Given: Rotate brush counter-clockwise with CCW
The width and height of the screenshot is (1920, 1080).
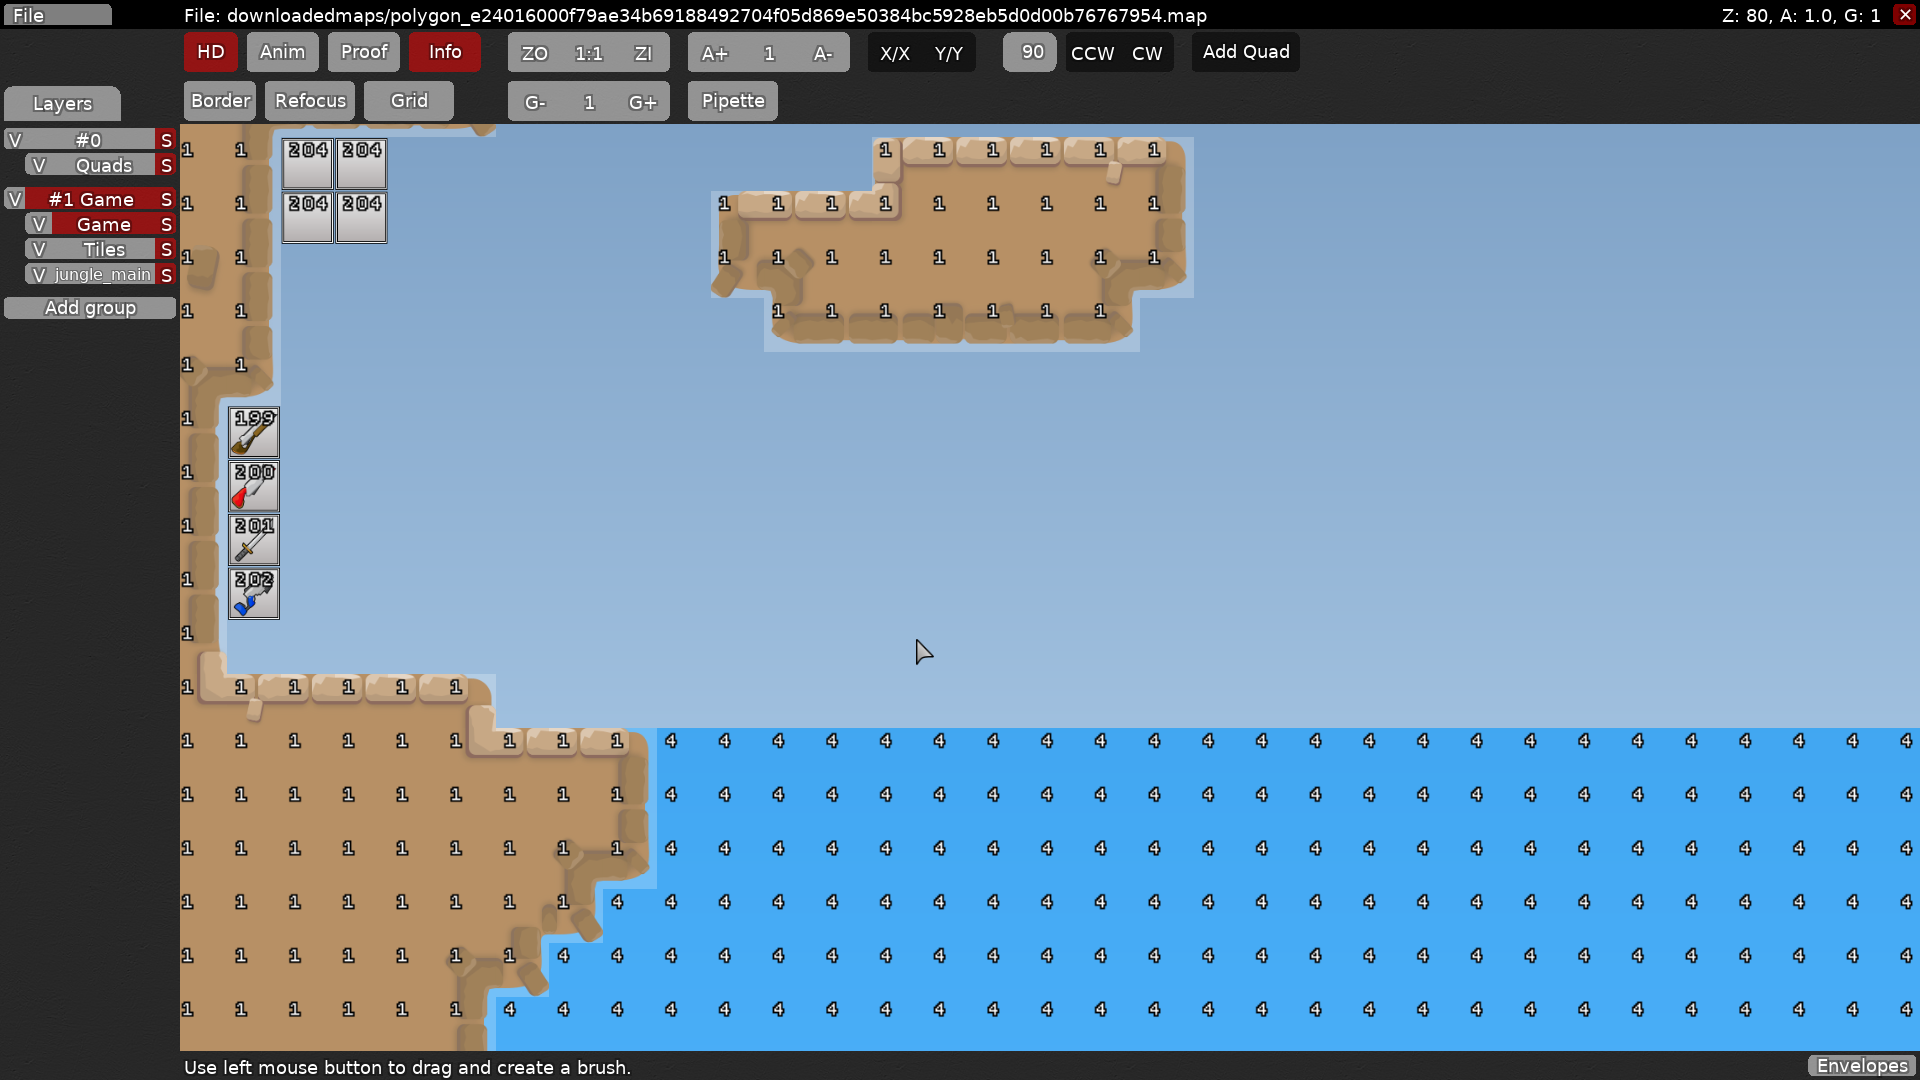Looking at the screenshot, I should [x=1092, y=53].
